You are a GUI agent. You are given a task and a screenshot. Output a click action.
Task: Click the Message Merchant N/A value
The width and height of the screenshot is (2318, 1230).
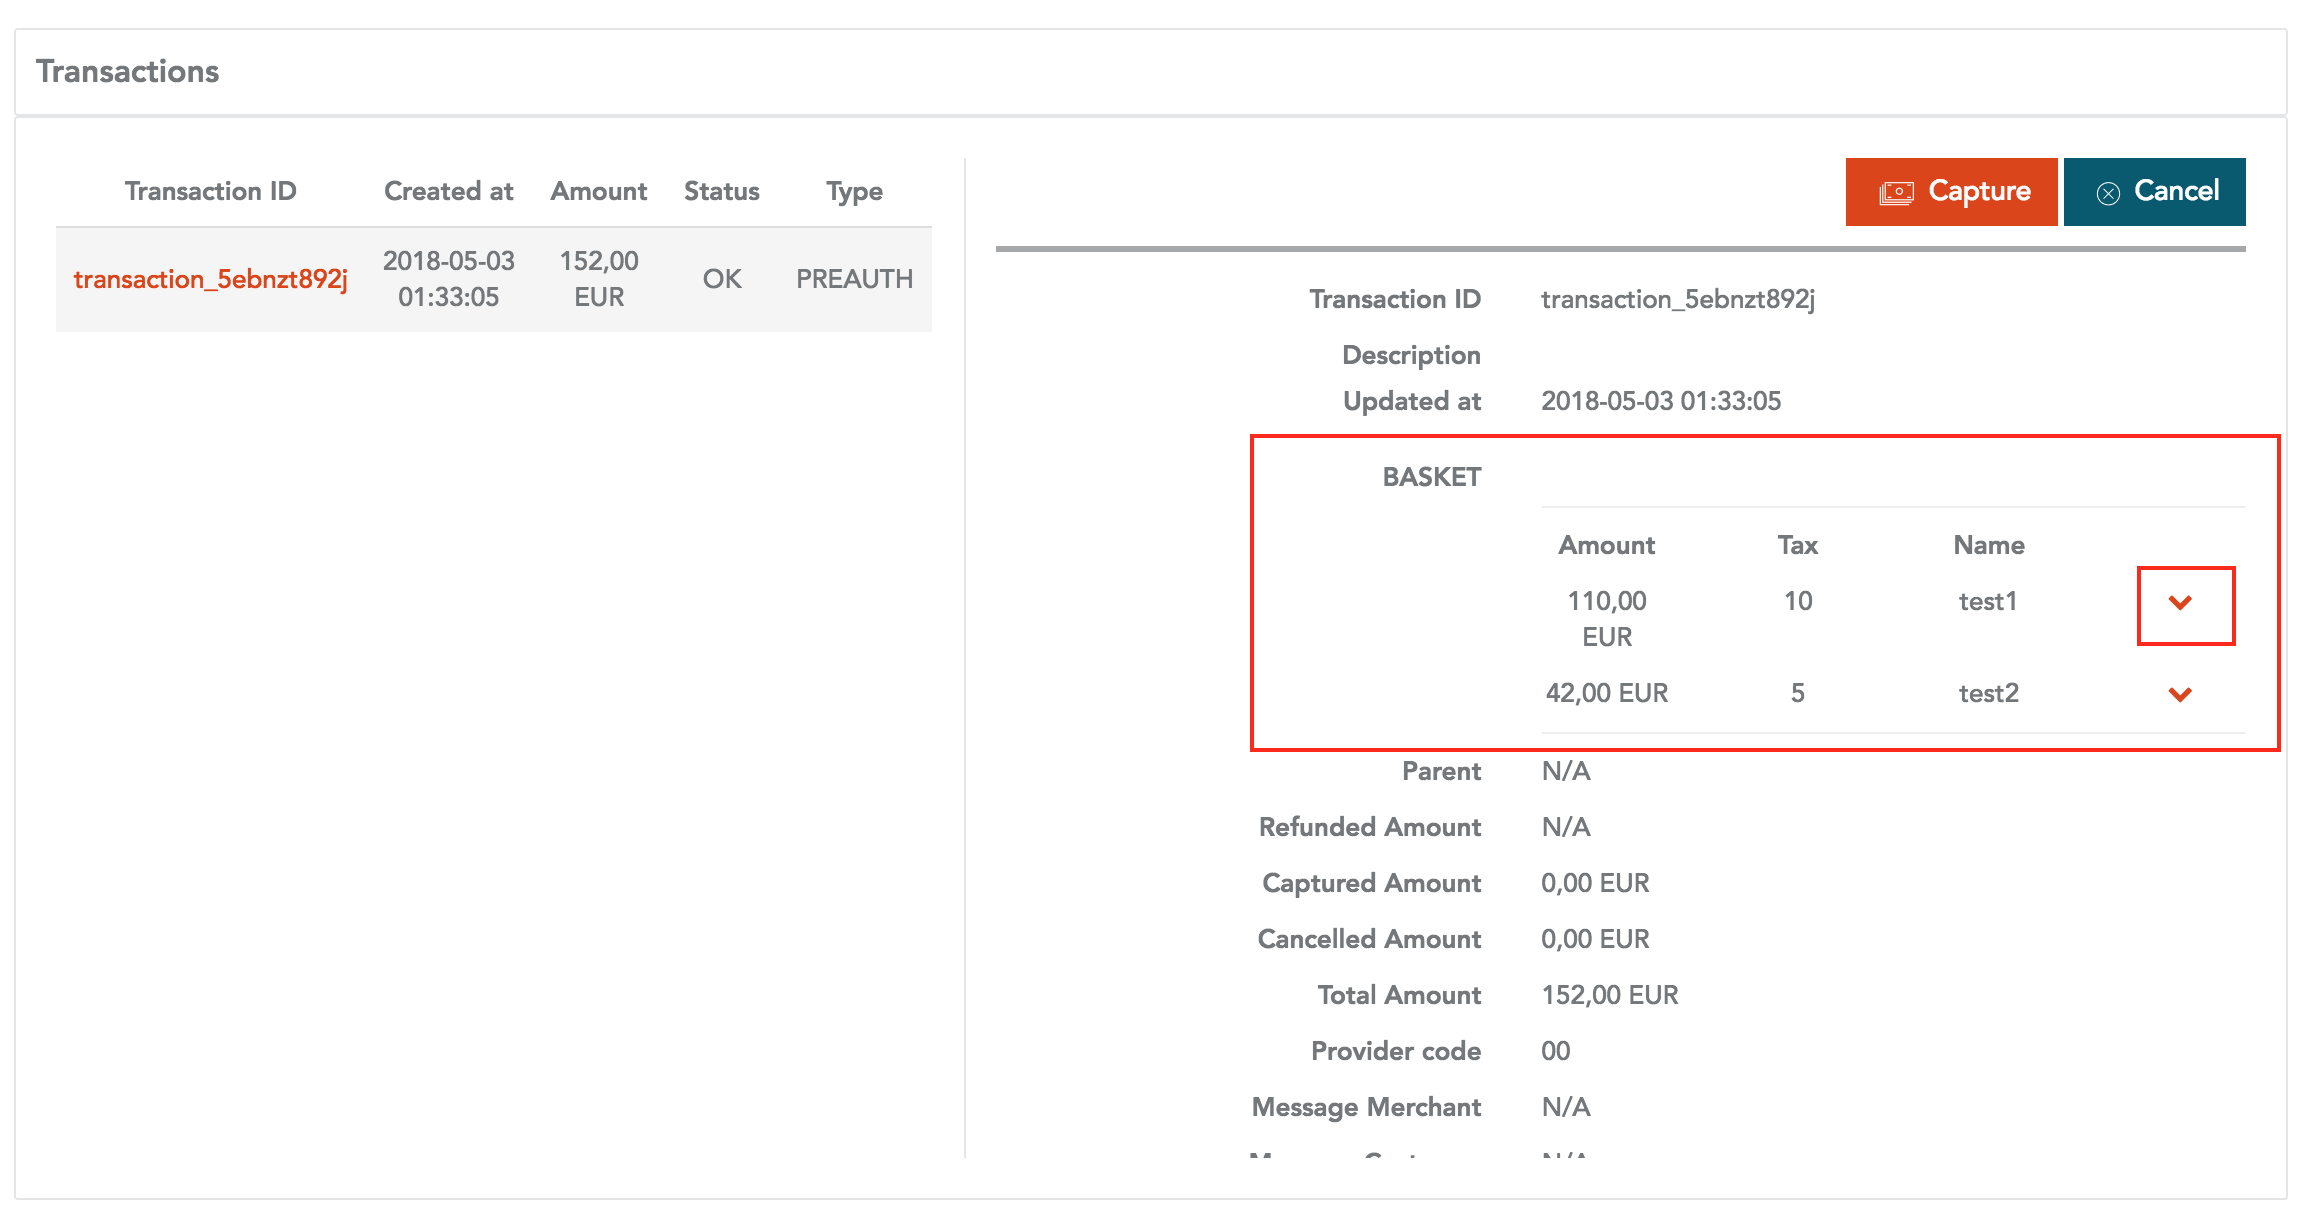1566,1107
